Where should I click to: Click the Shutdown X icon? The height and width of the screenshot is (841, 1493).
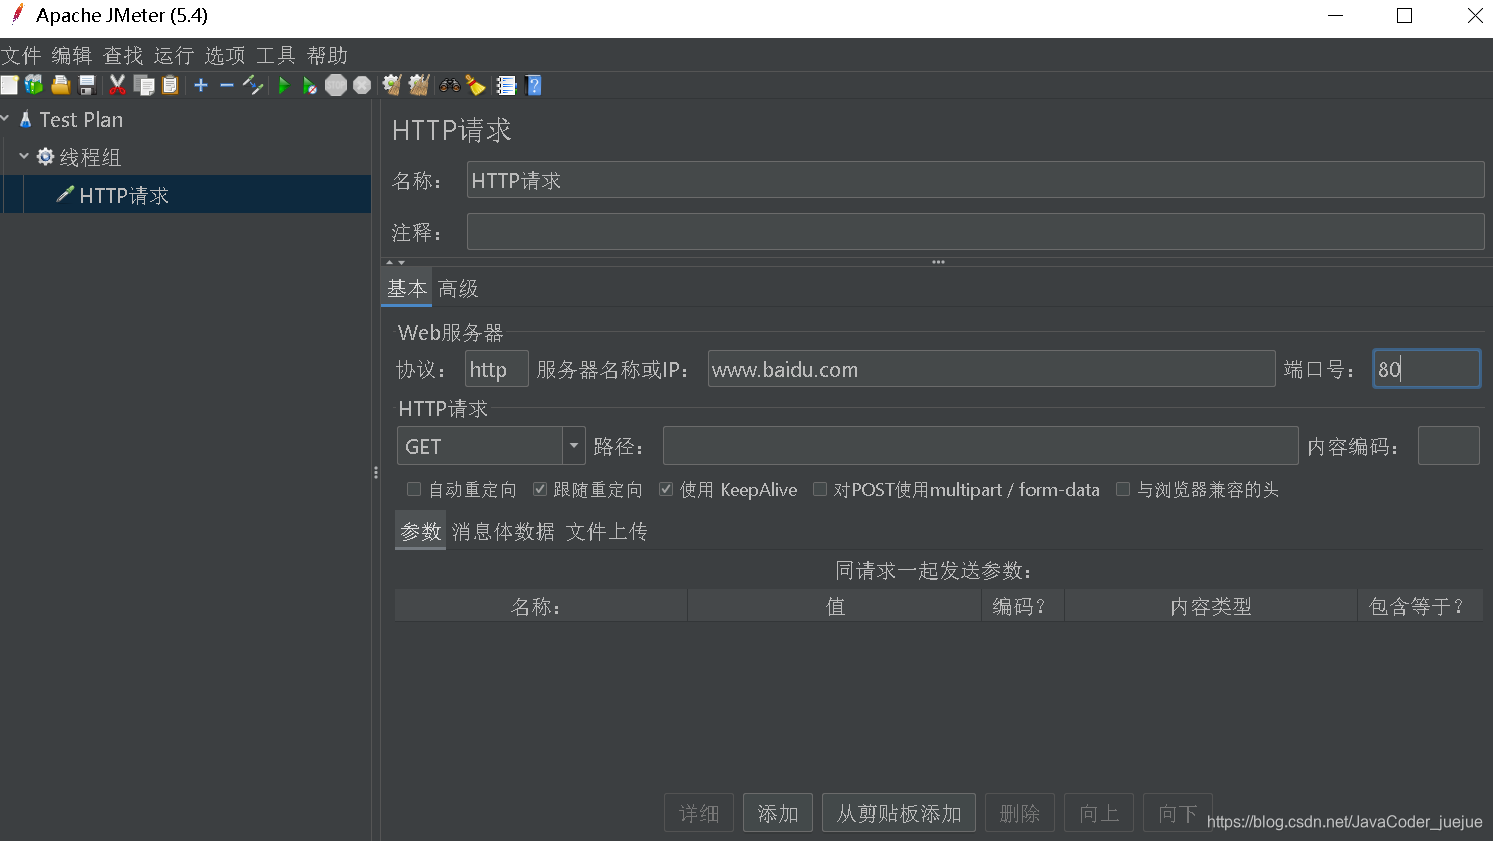(362, 85)
